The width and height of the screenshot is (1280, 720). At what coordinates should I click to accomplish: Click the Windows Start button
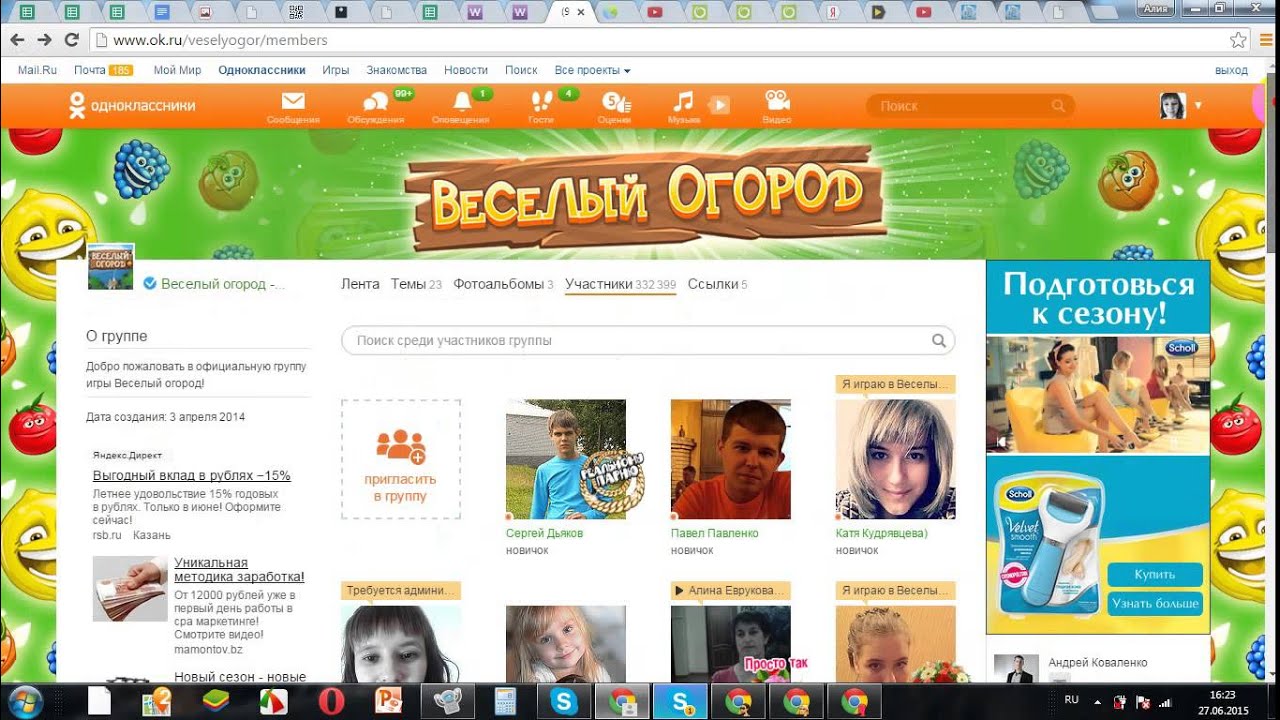(x=25, y=700)
